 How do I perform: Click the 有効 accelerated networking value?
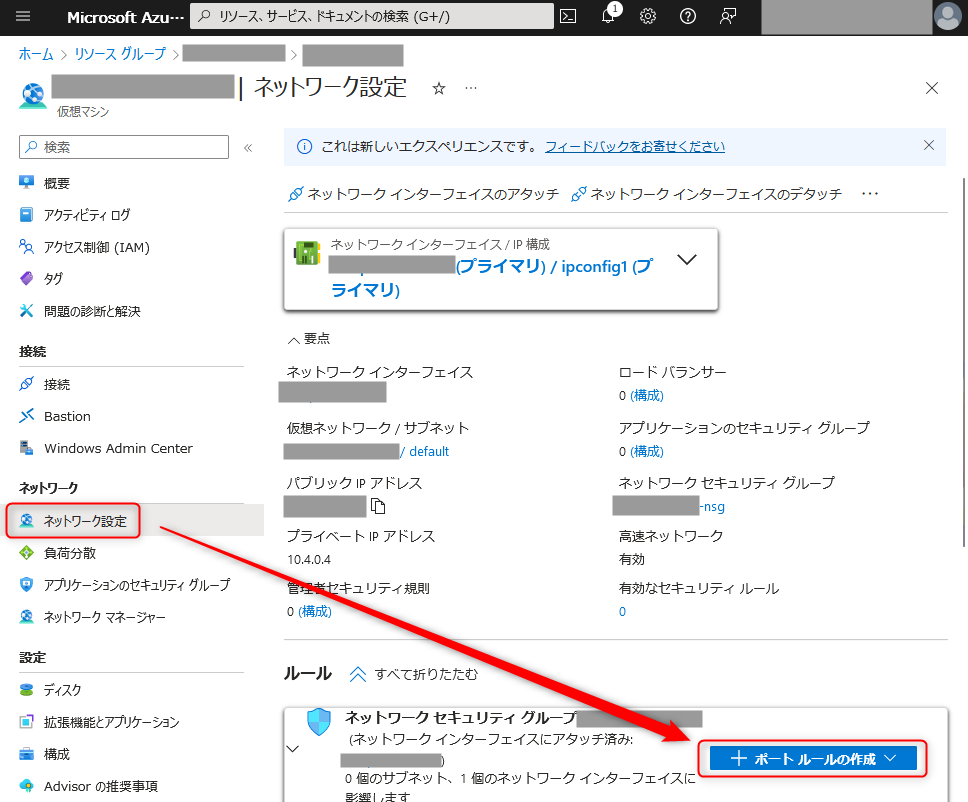click(x=632, y=559)
